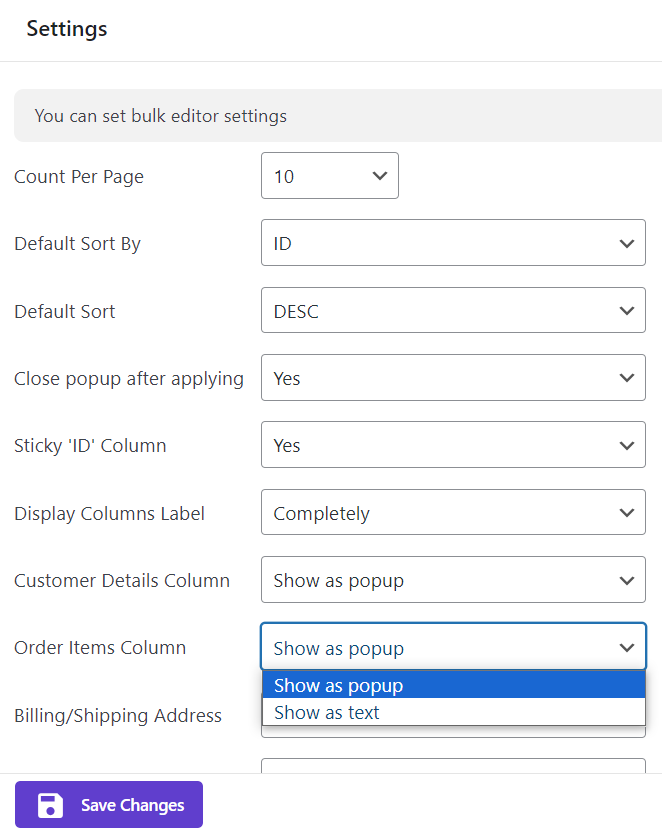Click the chevron in Default Sort field
This screenshot has width=662, height=833.
[x=627, y=311]
